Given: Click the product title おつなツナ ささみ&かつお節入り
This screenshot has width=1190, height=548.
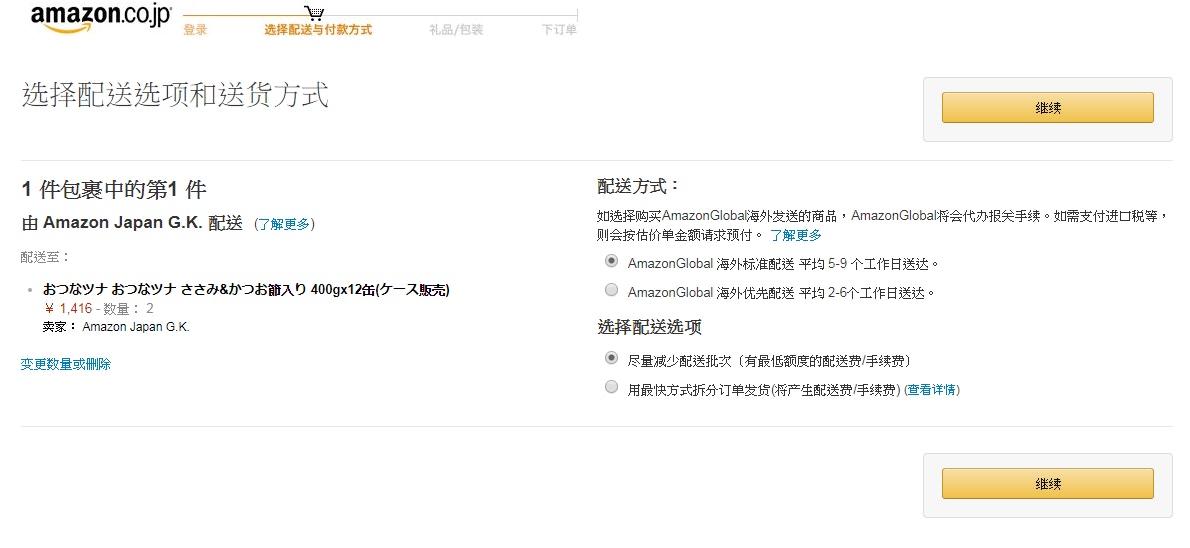Looking at the screenshot, I should coord(247,289).
